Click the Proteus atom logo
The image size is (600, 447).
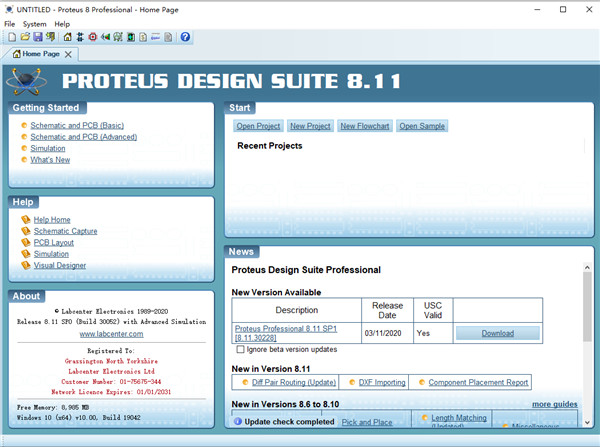(x=26, y=81)
